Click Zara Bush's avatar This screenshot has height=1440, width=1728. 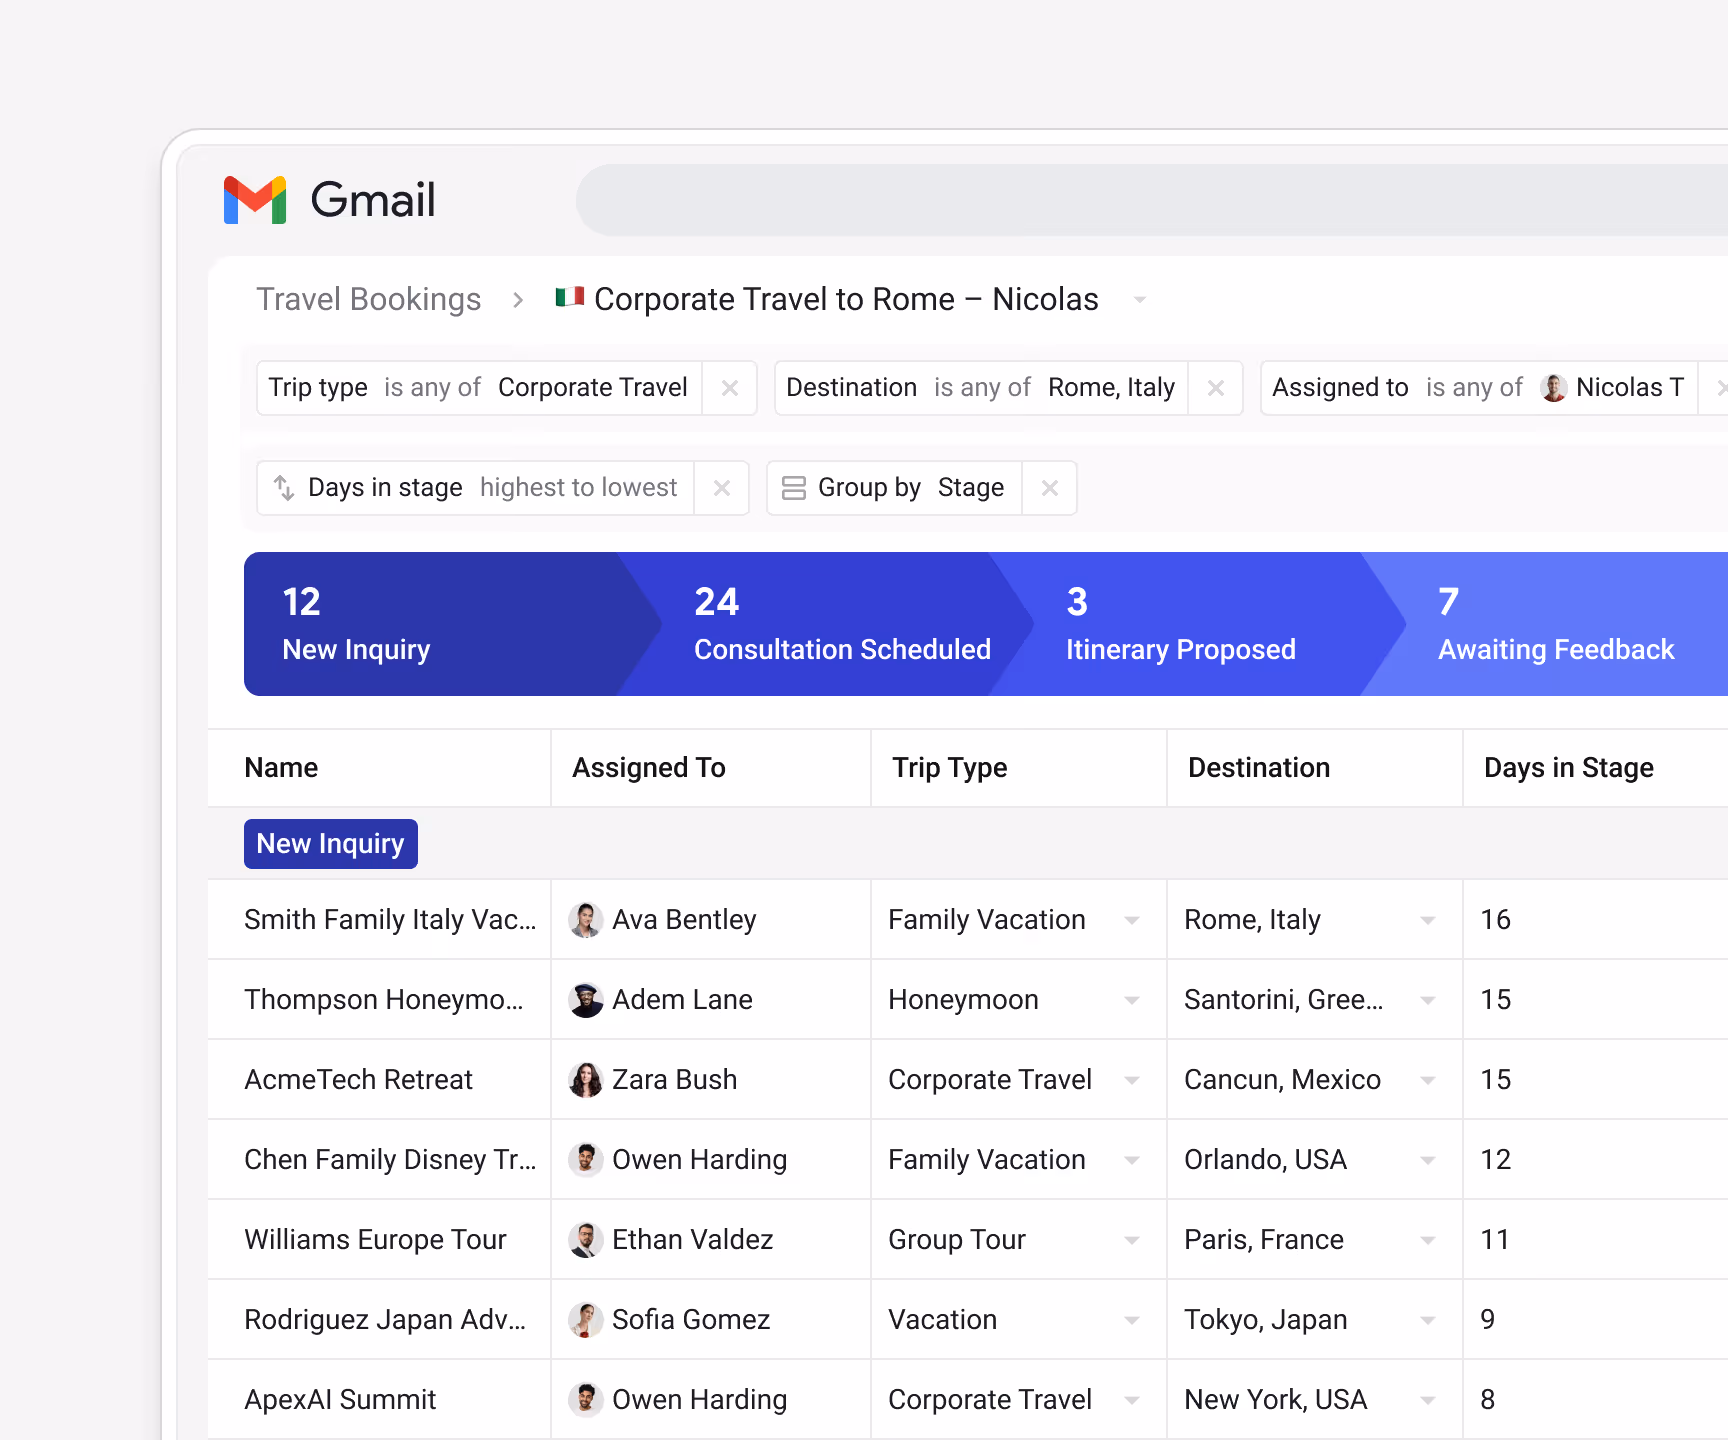tap(586, 1080)
